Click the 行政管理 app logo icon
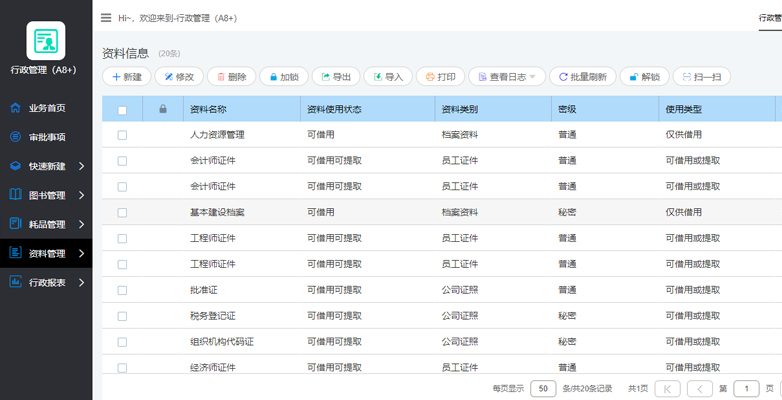Image resolution: width=782 pixels, height=400 pixels. (x=45, y=41)
